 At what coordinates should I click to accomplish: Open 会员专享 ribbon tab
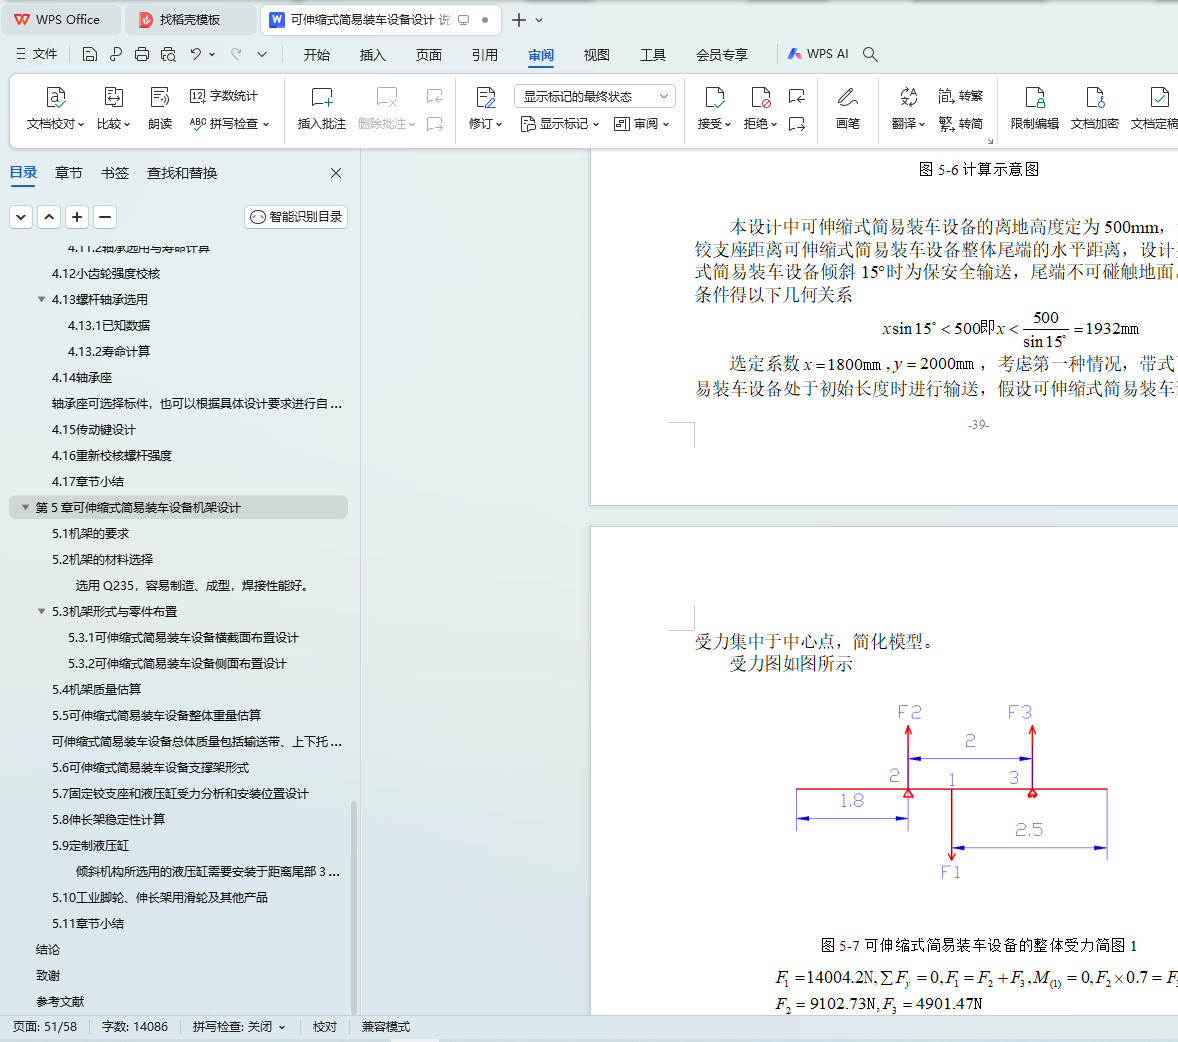722,54
